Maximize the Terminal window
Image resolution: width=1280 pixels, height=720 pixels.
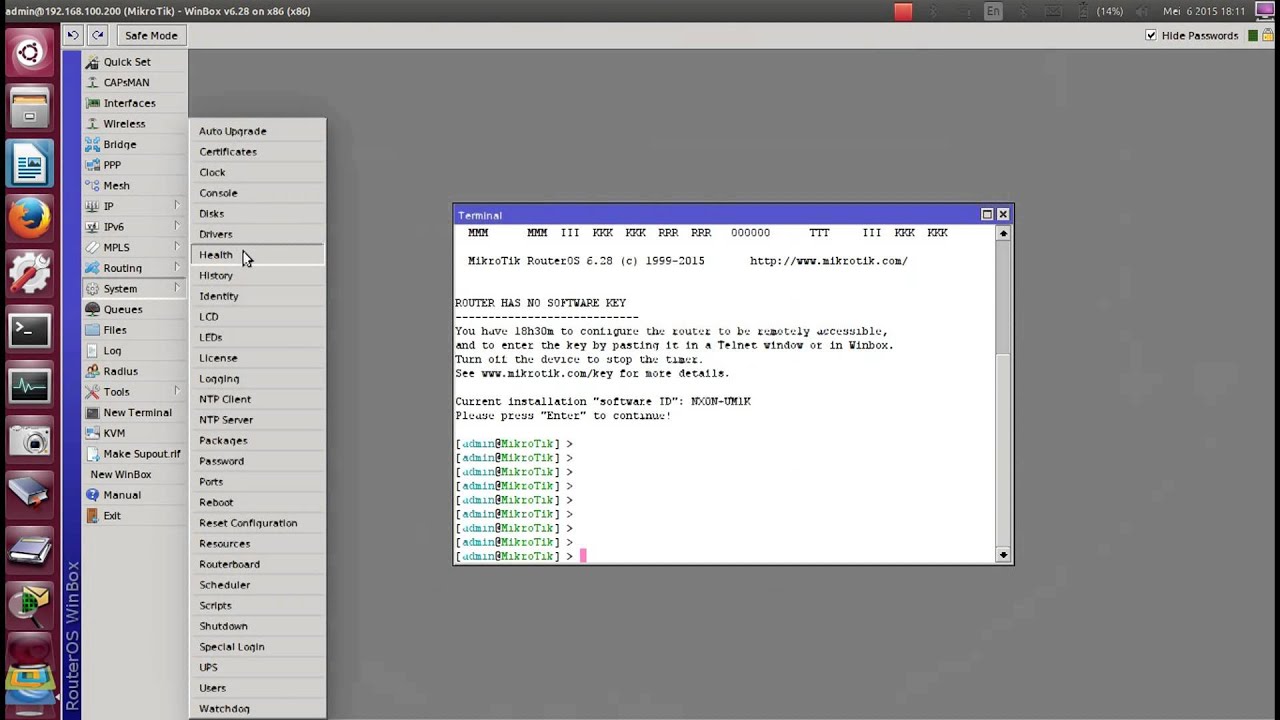click(x=987, y=214)
